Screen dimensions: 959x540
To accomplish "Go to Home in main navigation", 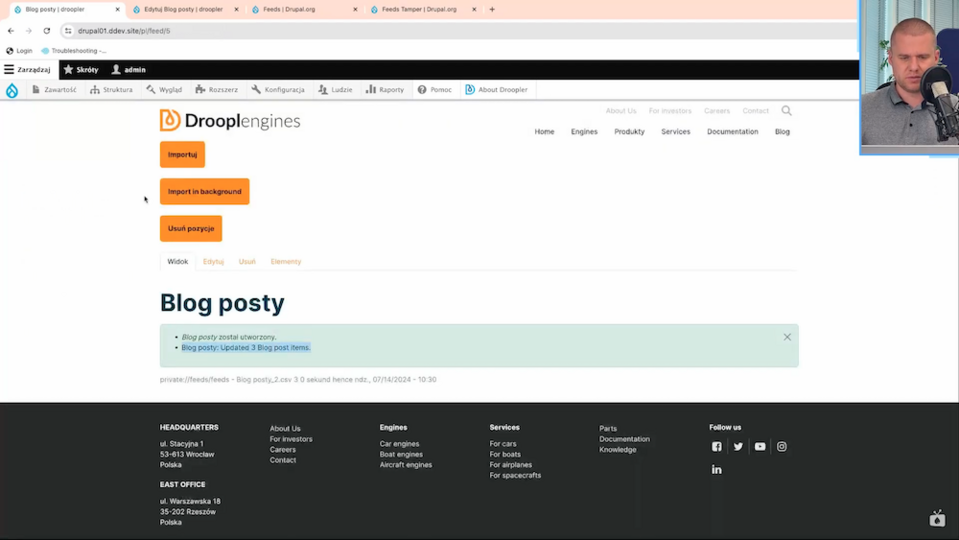I will [x=544, y=131].
